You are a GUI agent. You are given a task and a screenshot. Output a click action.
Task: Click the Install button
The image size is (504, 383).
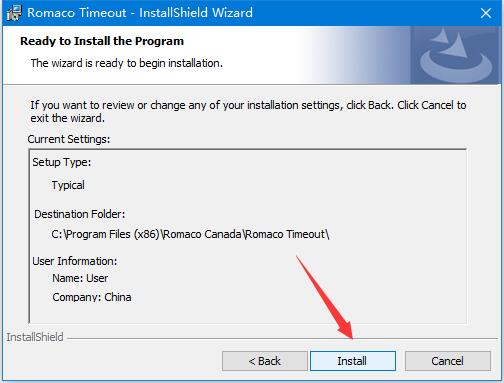353,361
